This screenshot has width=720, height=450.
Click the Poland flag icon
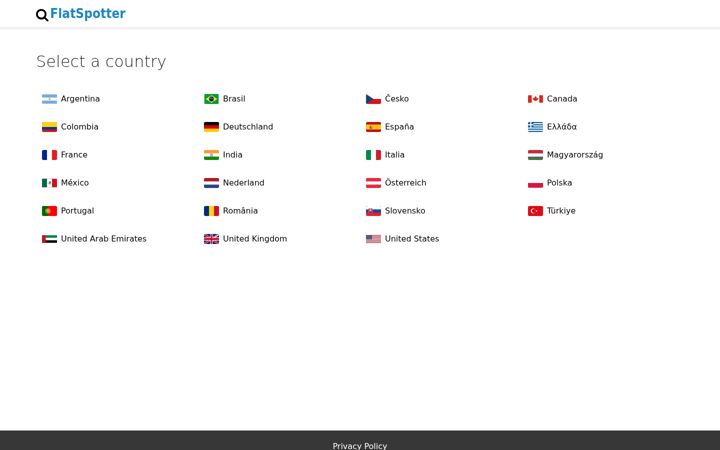click(x=535, y=183)
